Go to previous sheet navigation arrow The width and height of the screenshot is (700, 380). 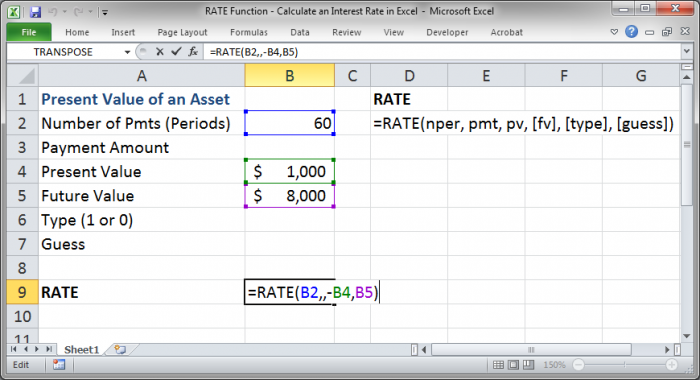[x=25, y=349]
